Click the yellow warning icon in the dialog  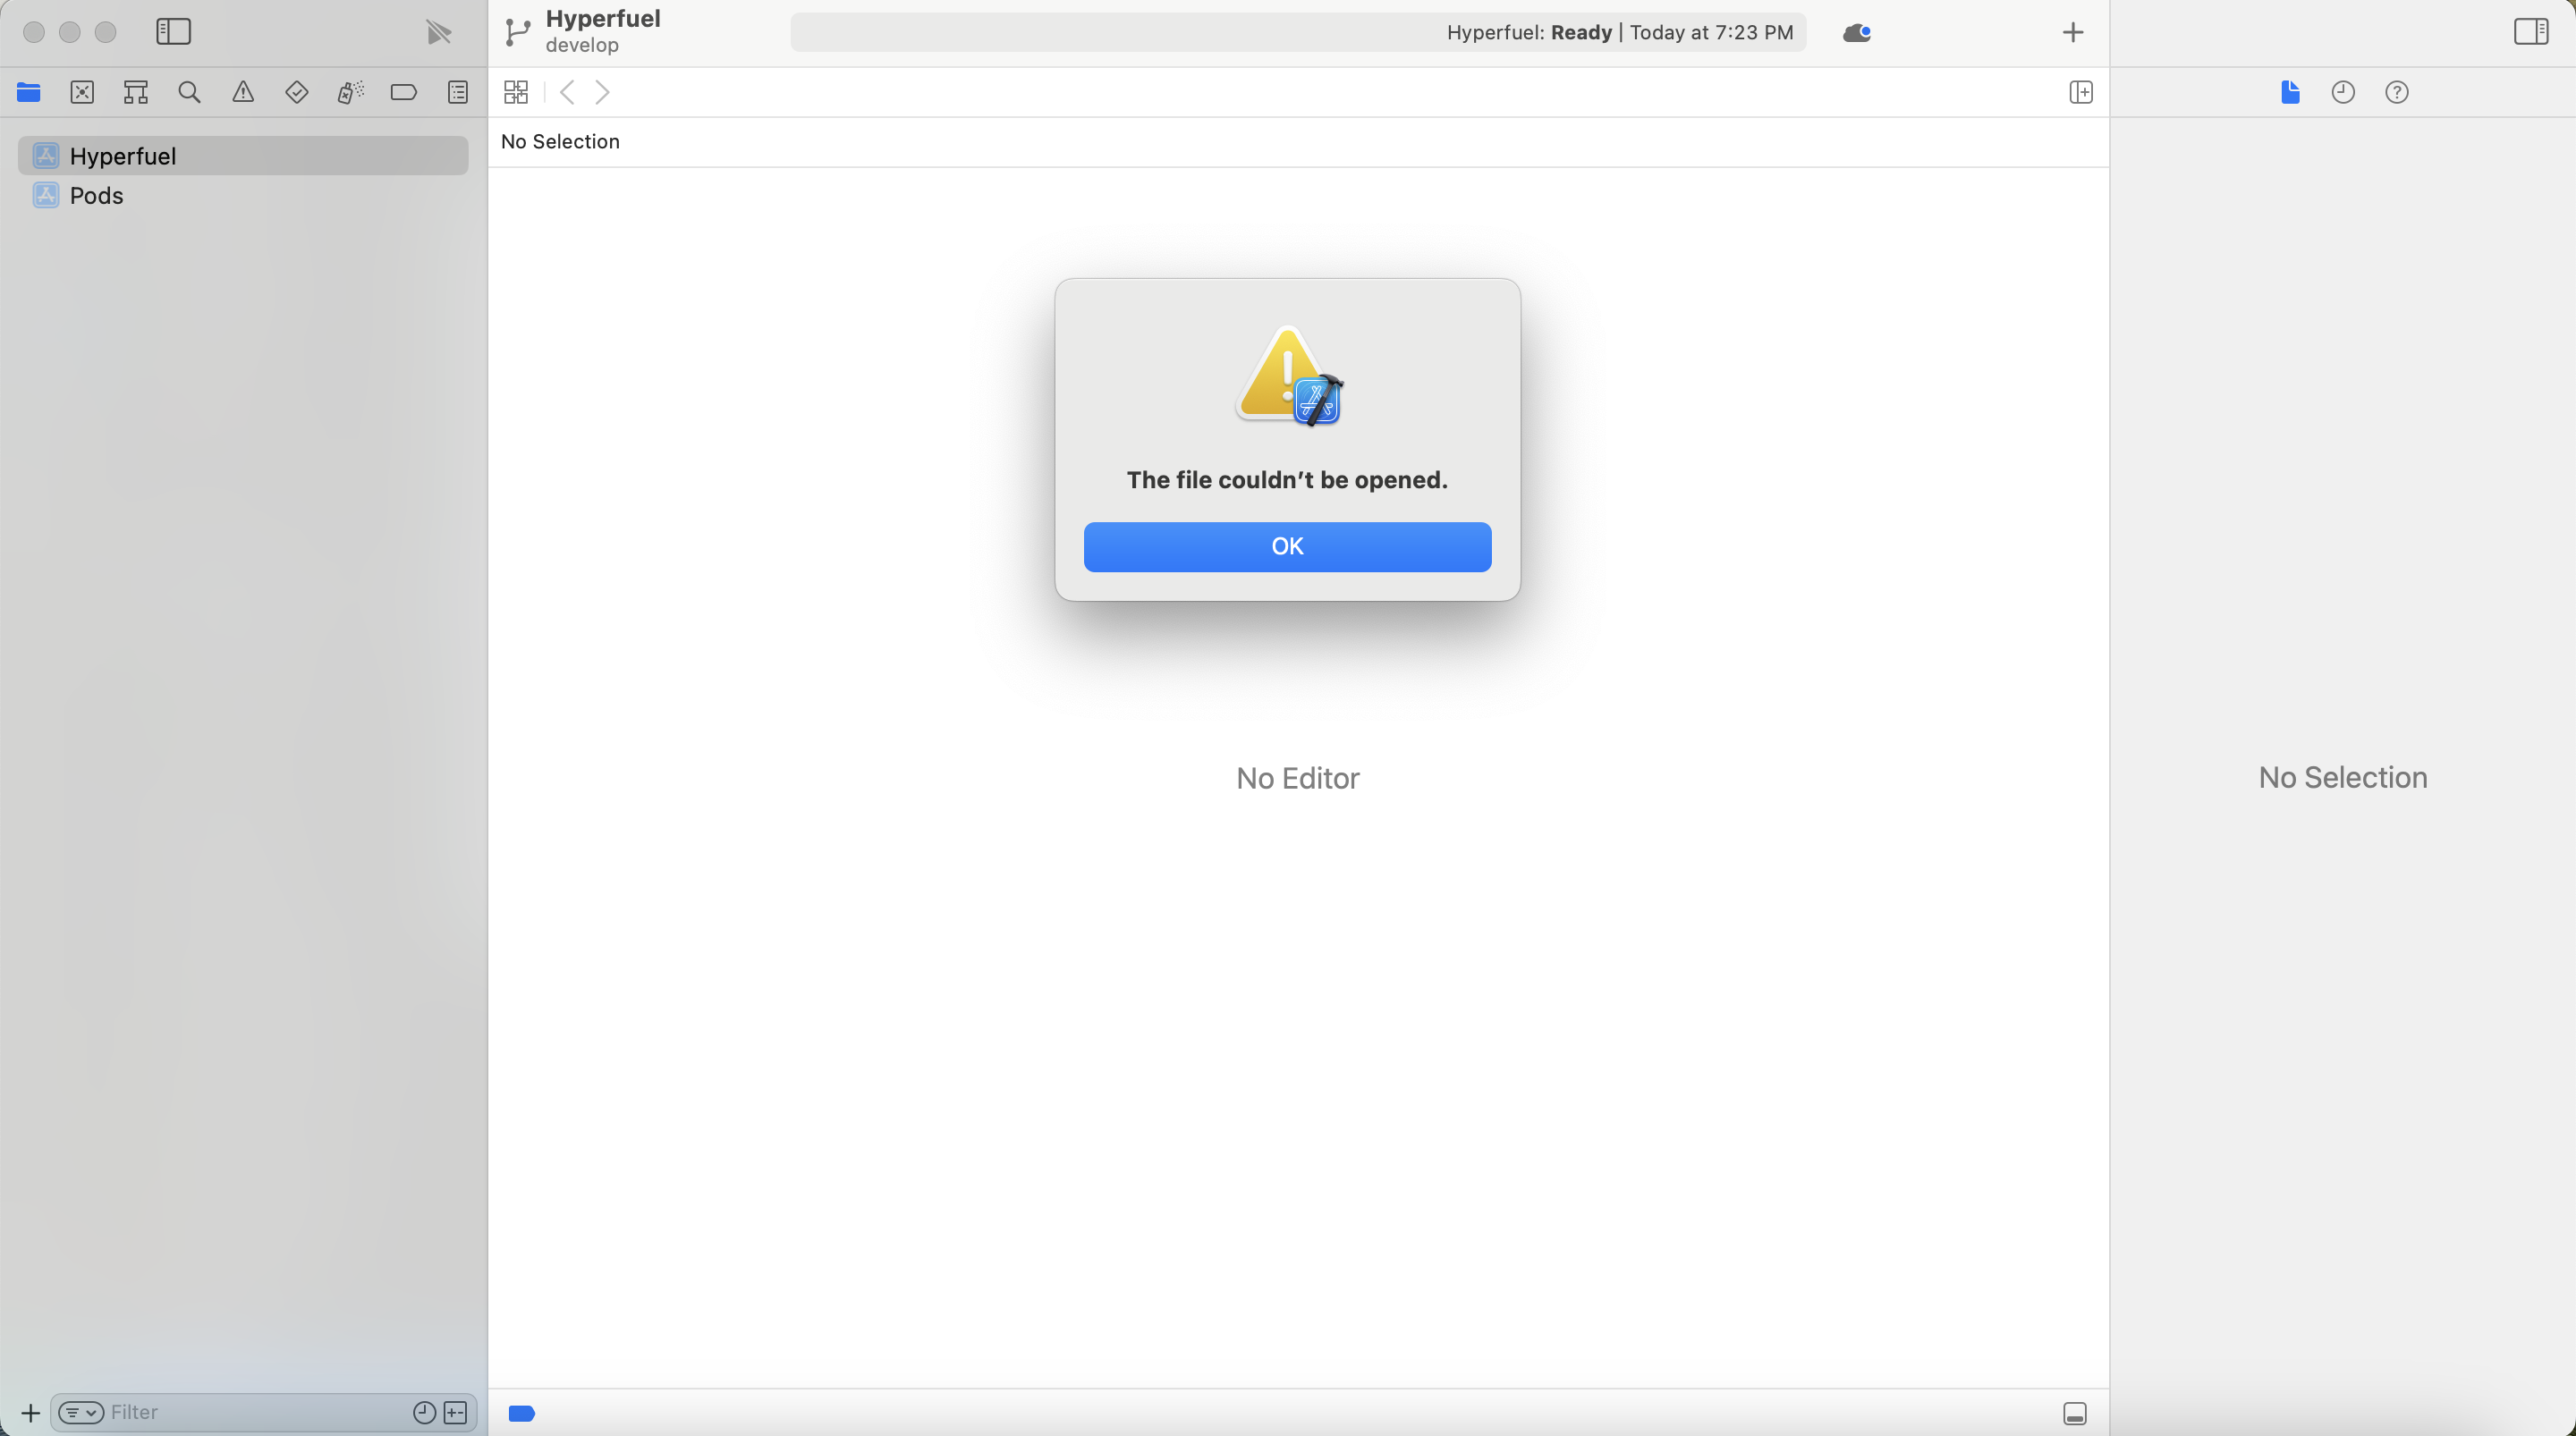click(1288, 375)
